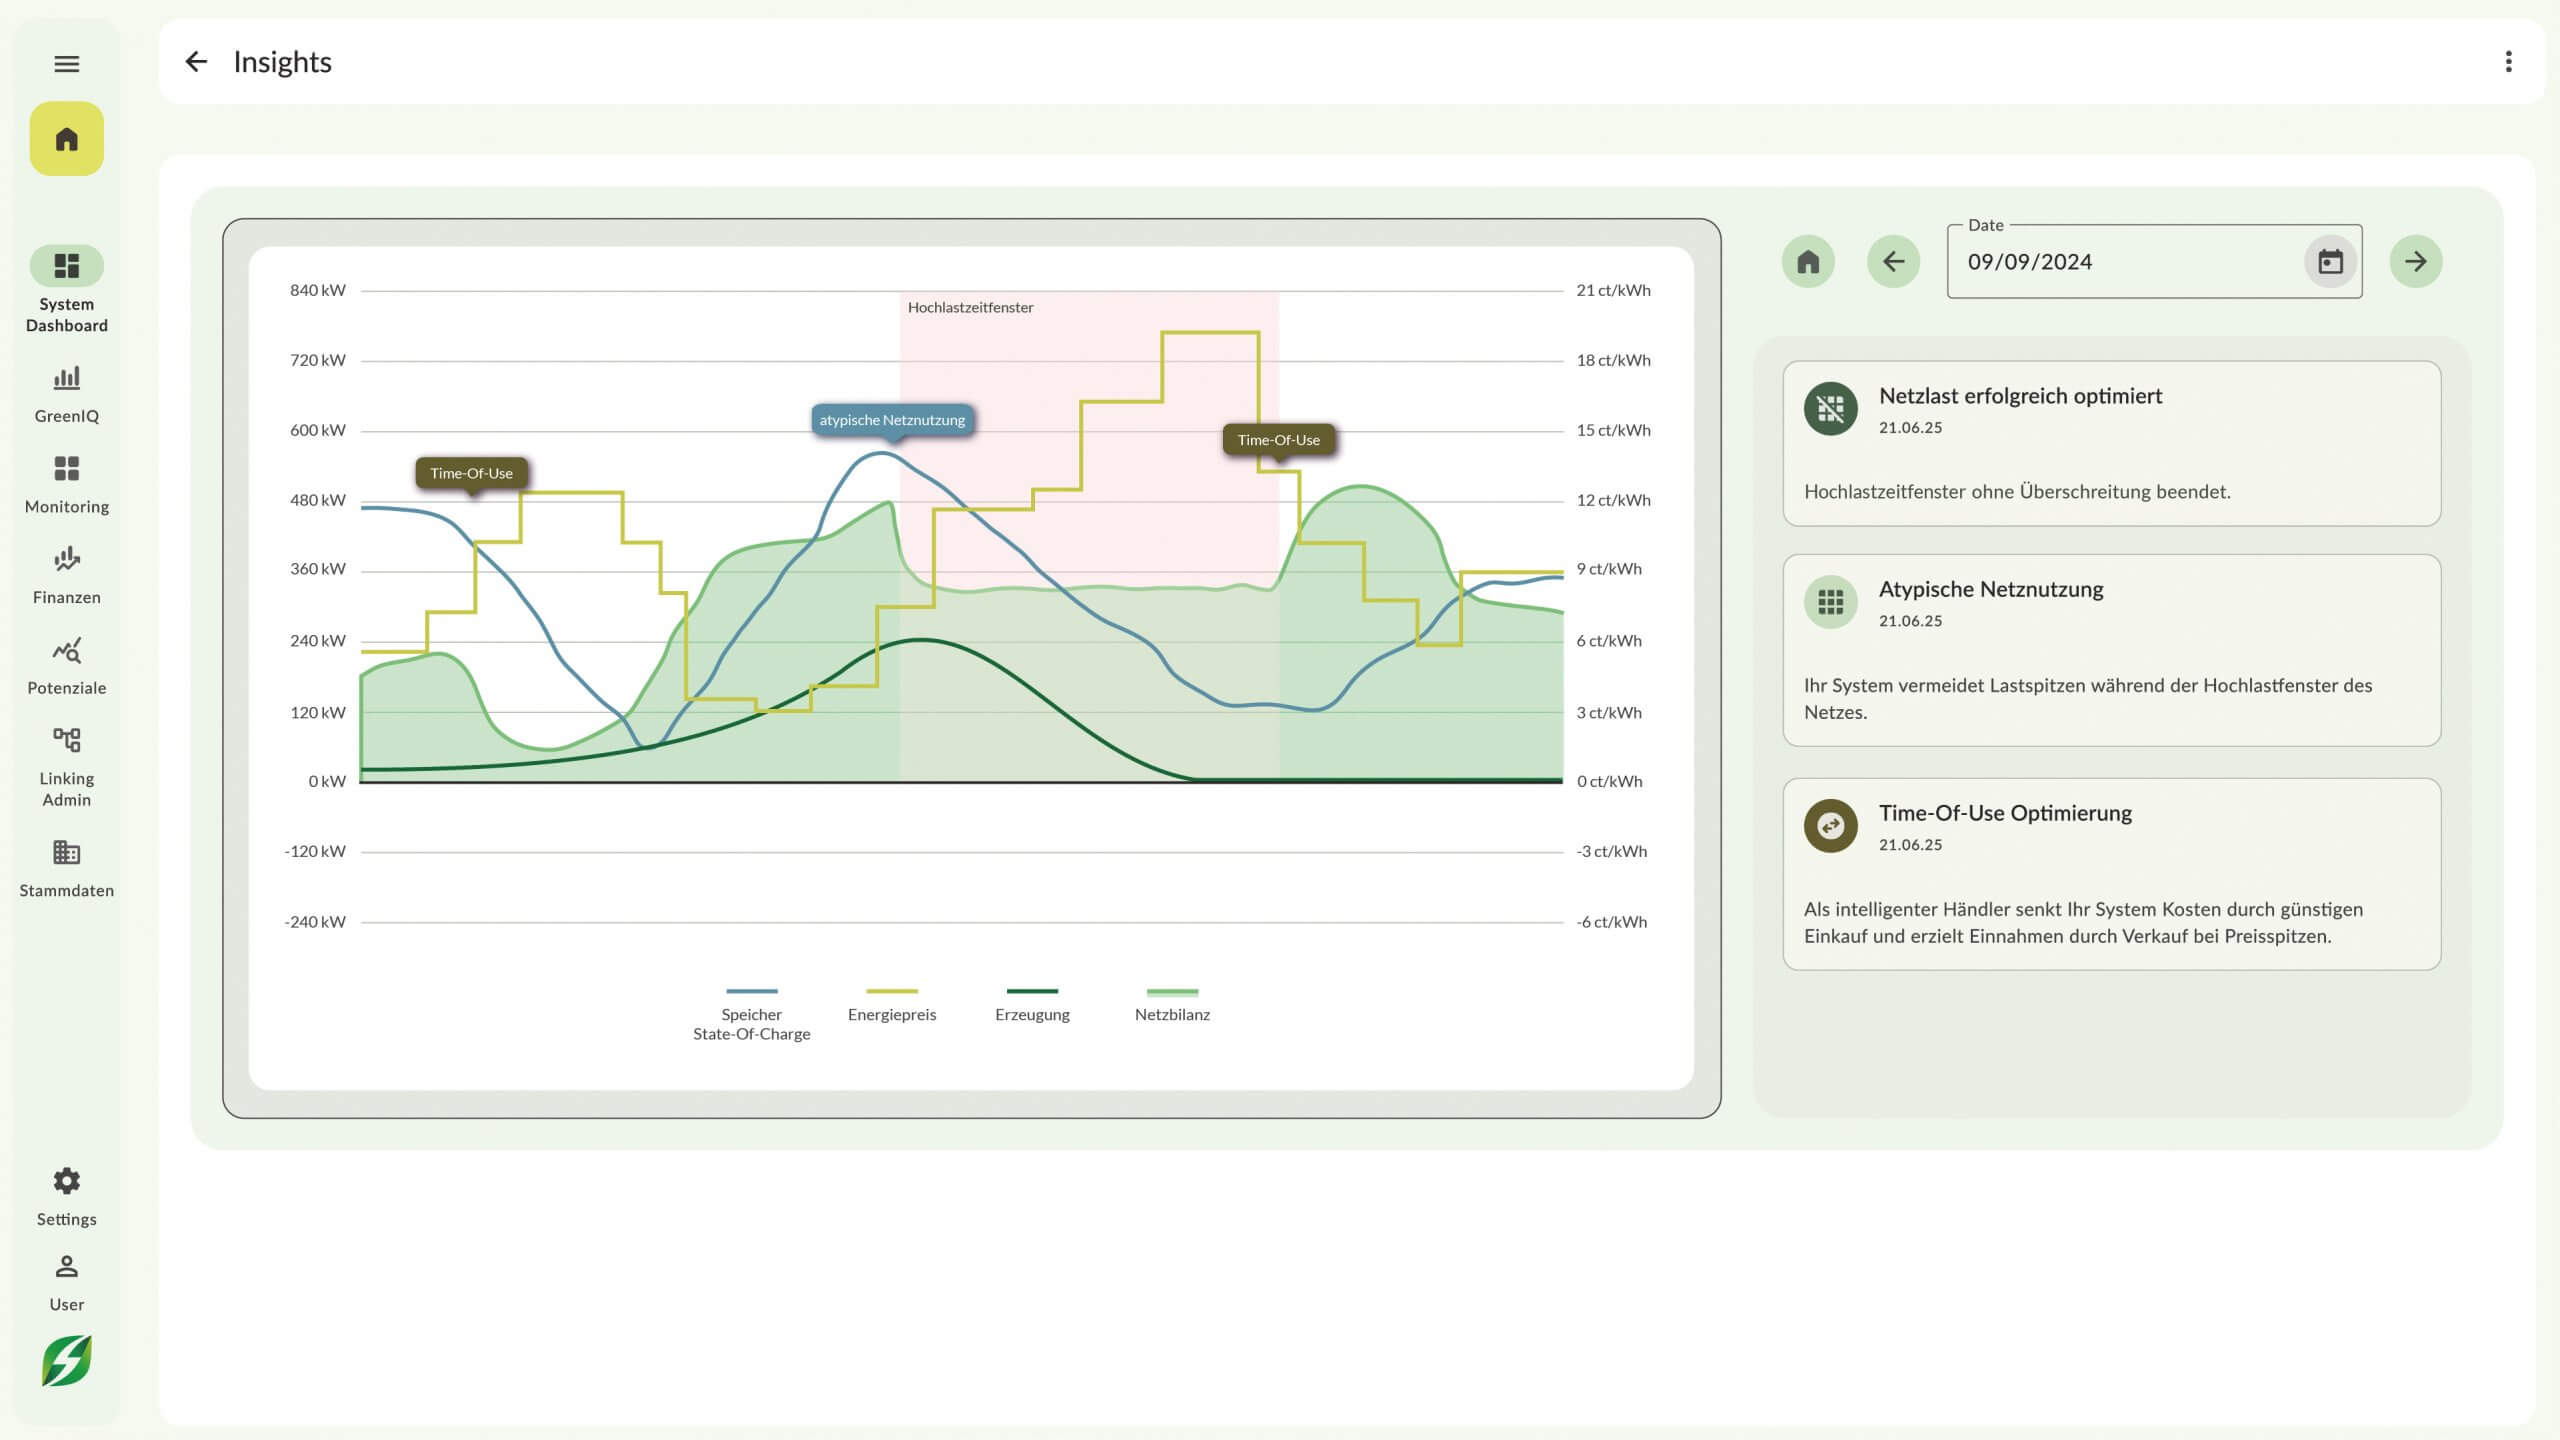Open the hamburger menu in the sidebar

pyautogui.click(x=66, y=64)
